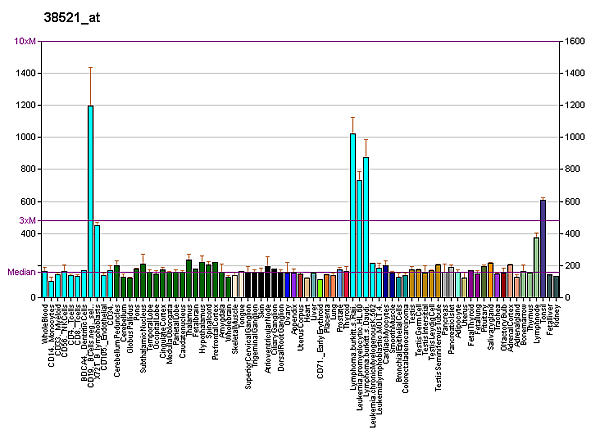Click the Median label on left axis
Screen dimensions: 600x434
click(21, 271)
